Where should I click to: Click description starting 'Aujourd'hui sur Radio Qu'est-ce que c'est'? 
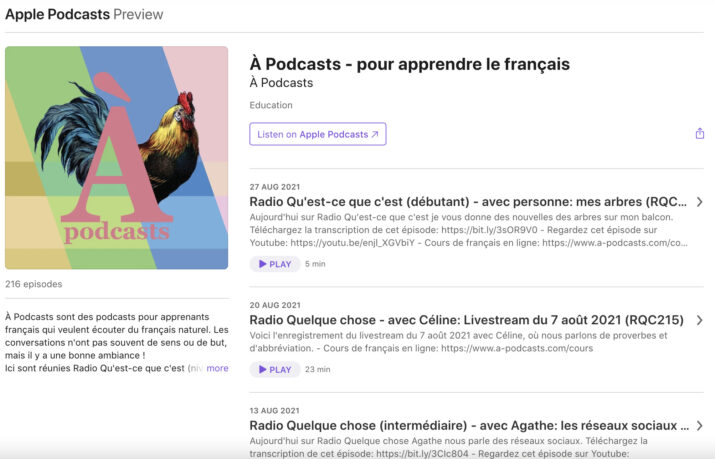[x=468, y=230]
